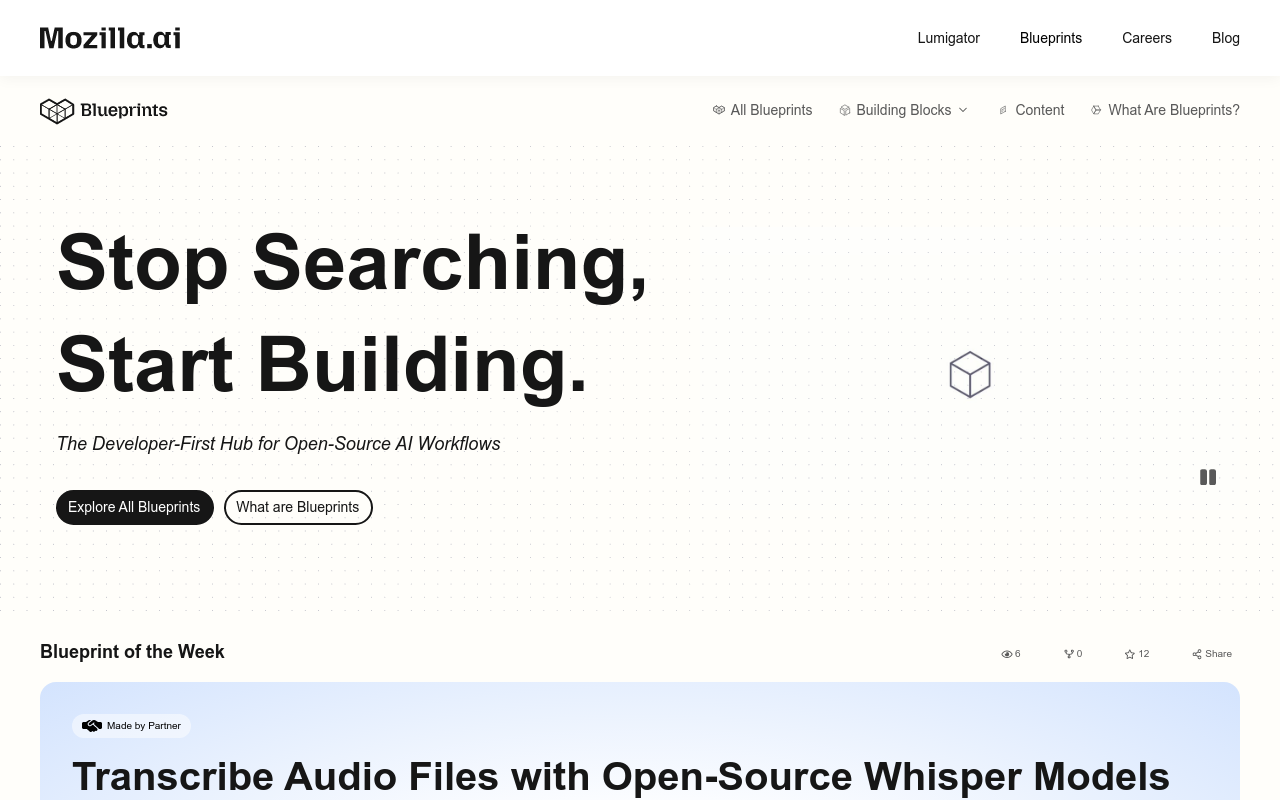
Task: Click the Blueprints cube logo
Action: click(57, 110)
